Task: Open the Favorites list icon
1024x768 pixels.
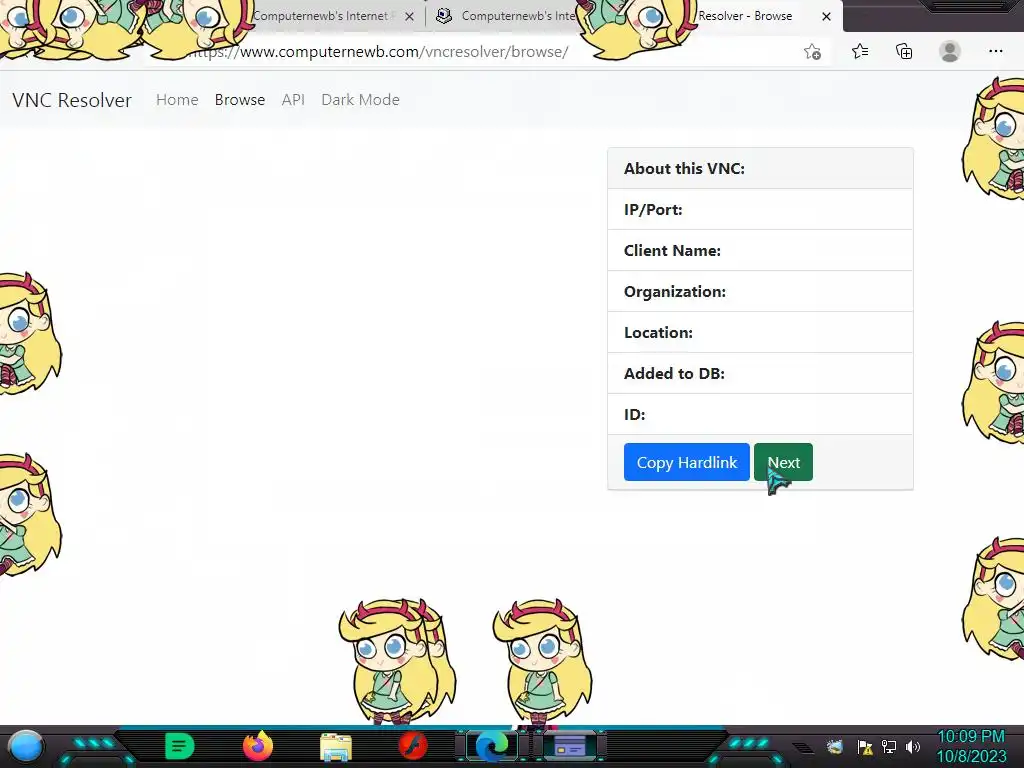Action: coord(860,52)
